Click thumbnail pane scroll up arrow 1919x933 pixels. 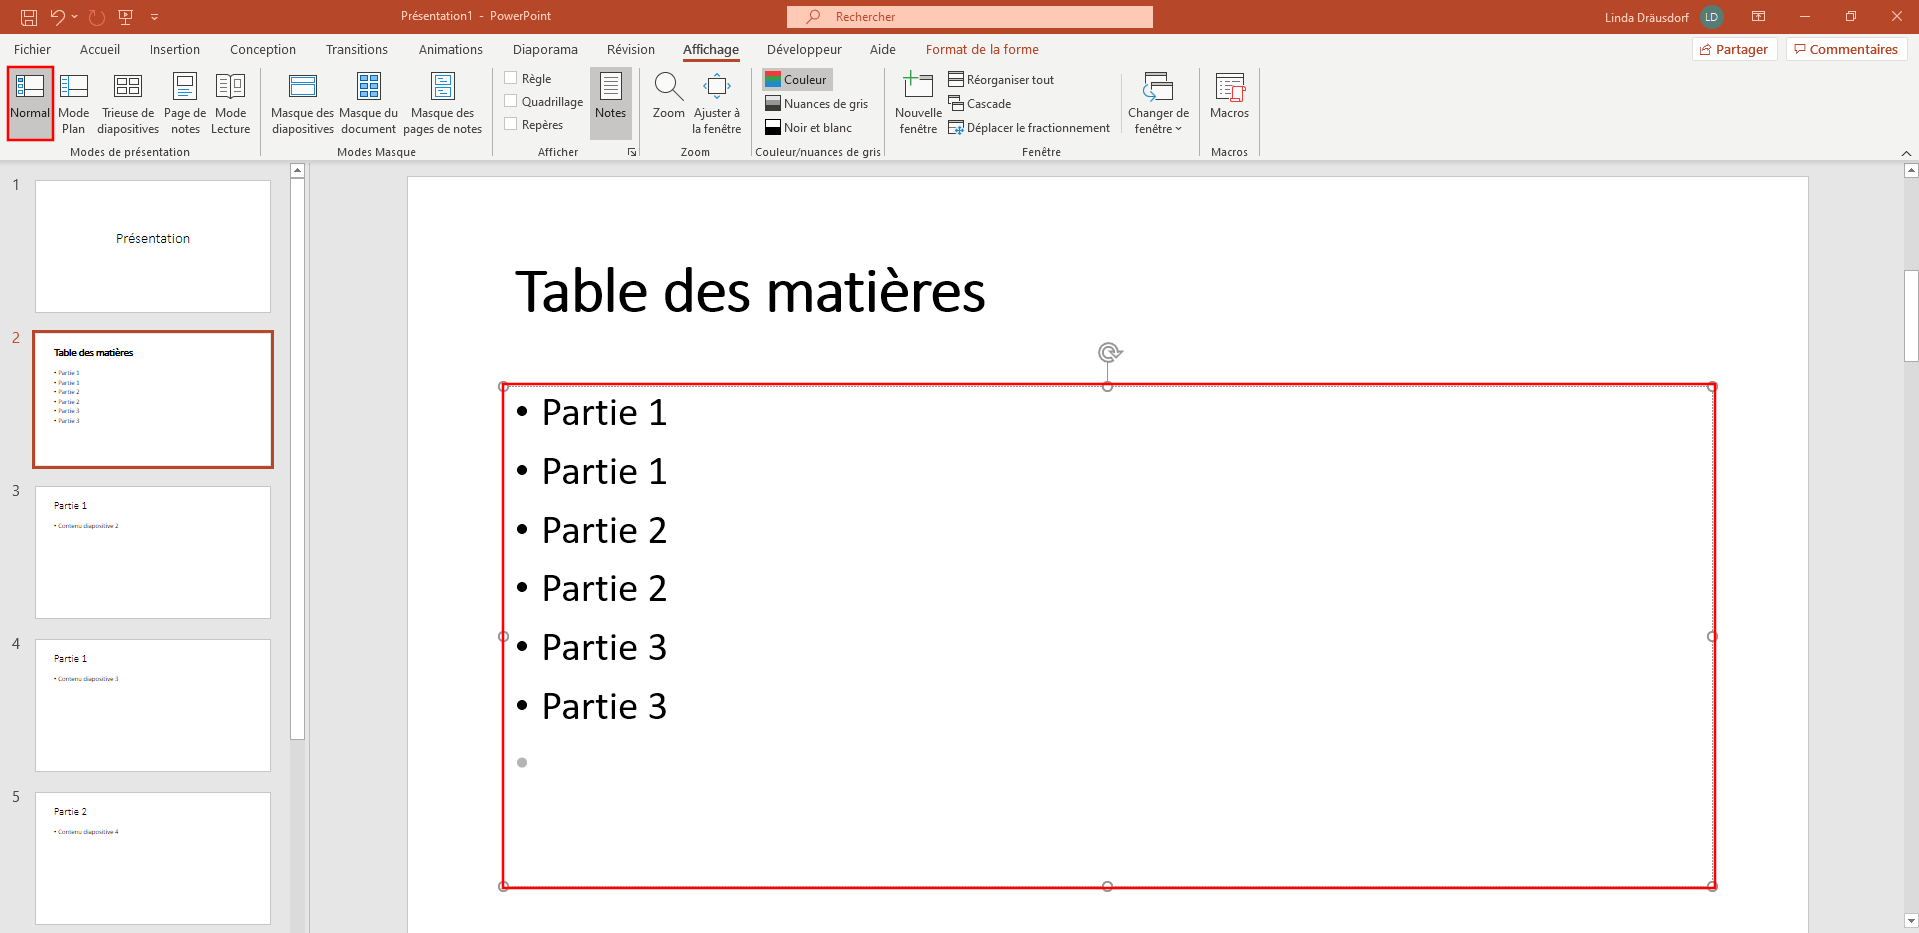[x=297, y=171]
